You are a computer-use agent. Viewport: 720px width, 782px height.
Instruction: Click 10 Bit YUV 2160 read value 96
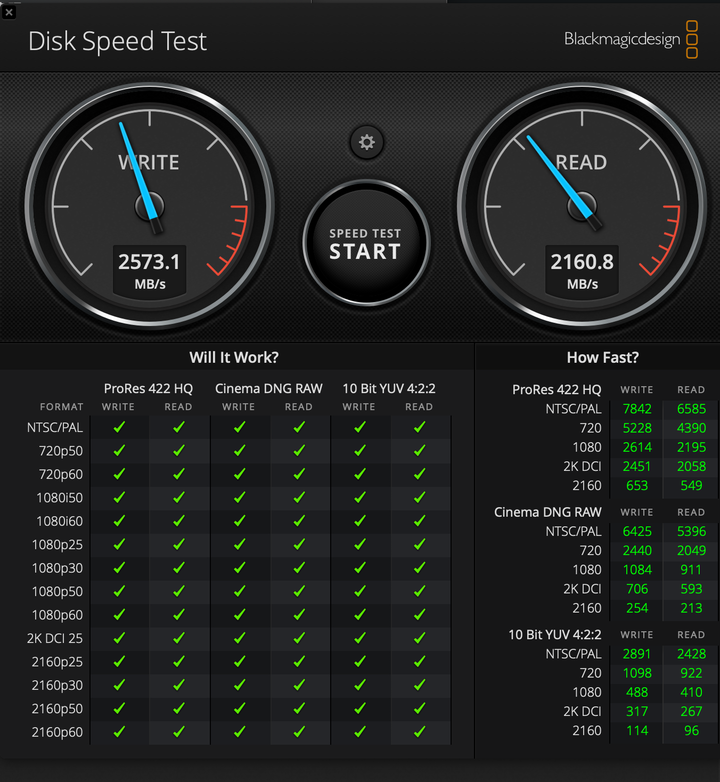pyautogui.click(x=691, y=731)
